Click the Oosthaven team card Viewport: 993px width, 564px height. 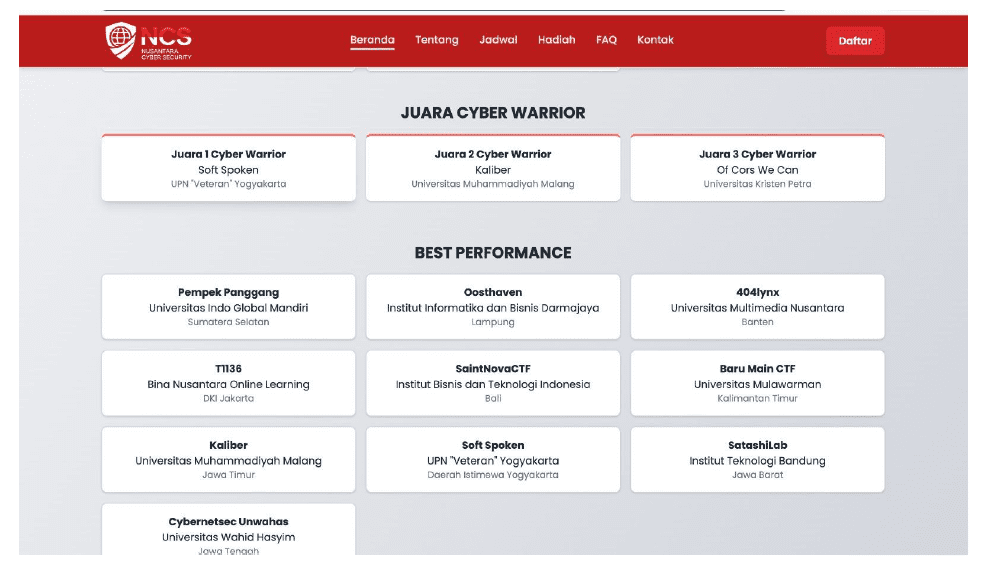[492, 307]
